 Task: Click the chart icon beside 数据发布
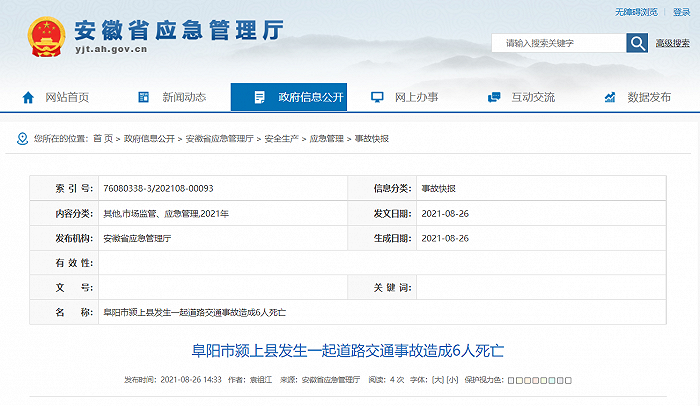pyautogui.click(x=610, y=97)
